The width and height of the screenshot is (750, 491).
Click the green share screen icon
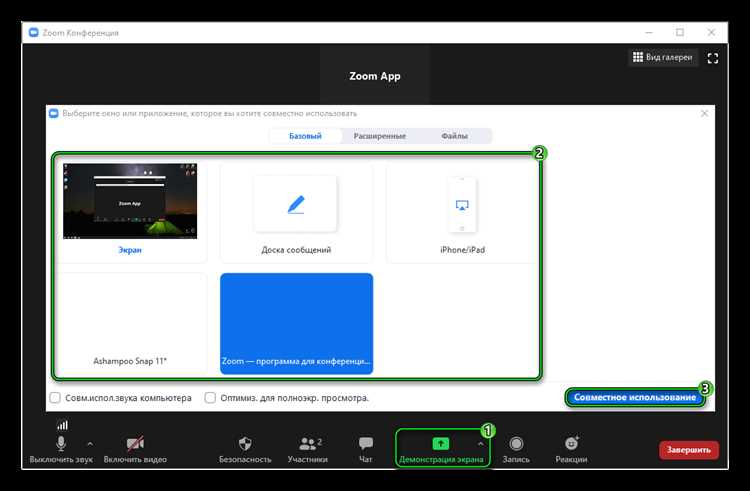(441, 444)
